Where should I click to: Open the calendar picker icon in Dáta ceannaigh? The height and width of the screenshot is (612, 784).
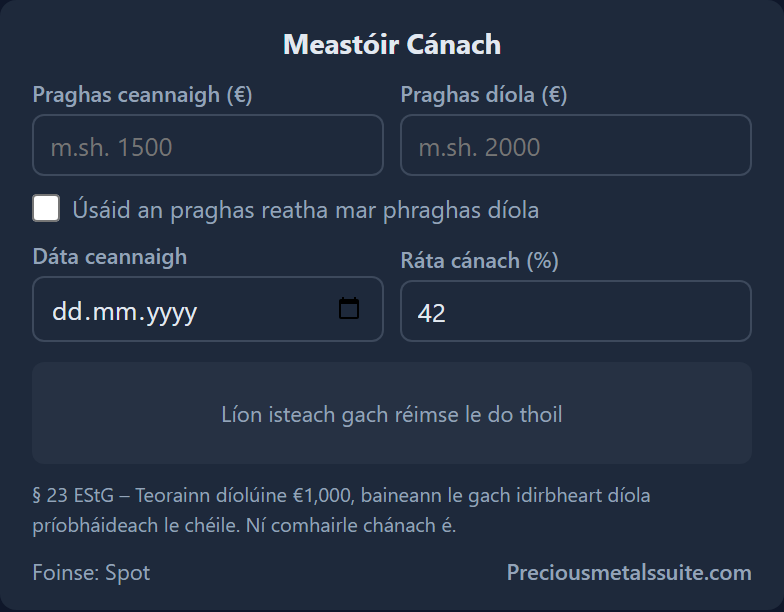click(348, 308)
